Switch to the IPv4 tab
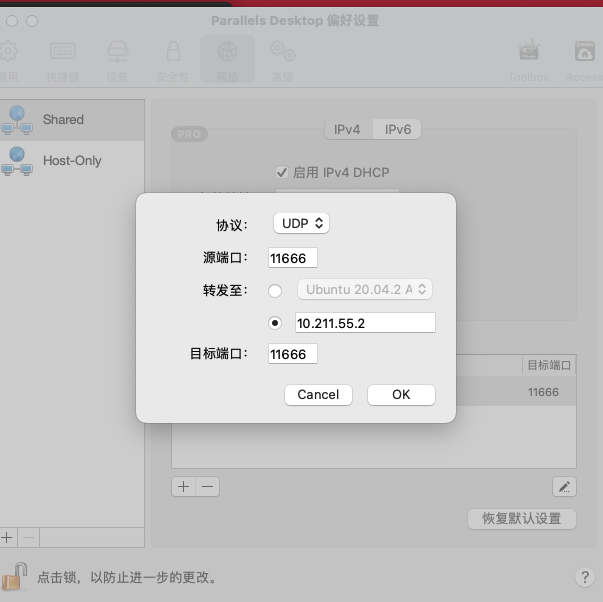The width and height of the screenshot is (603, 602). click(348, 129)
